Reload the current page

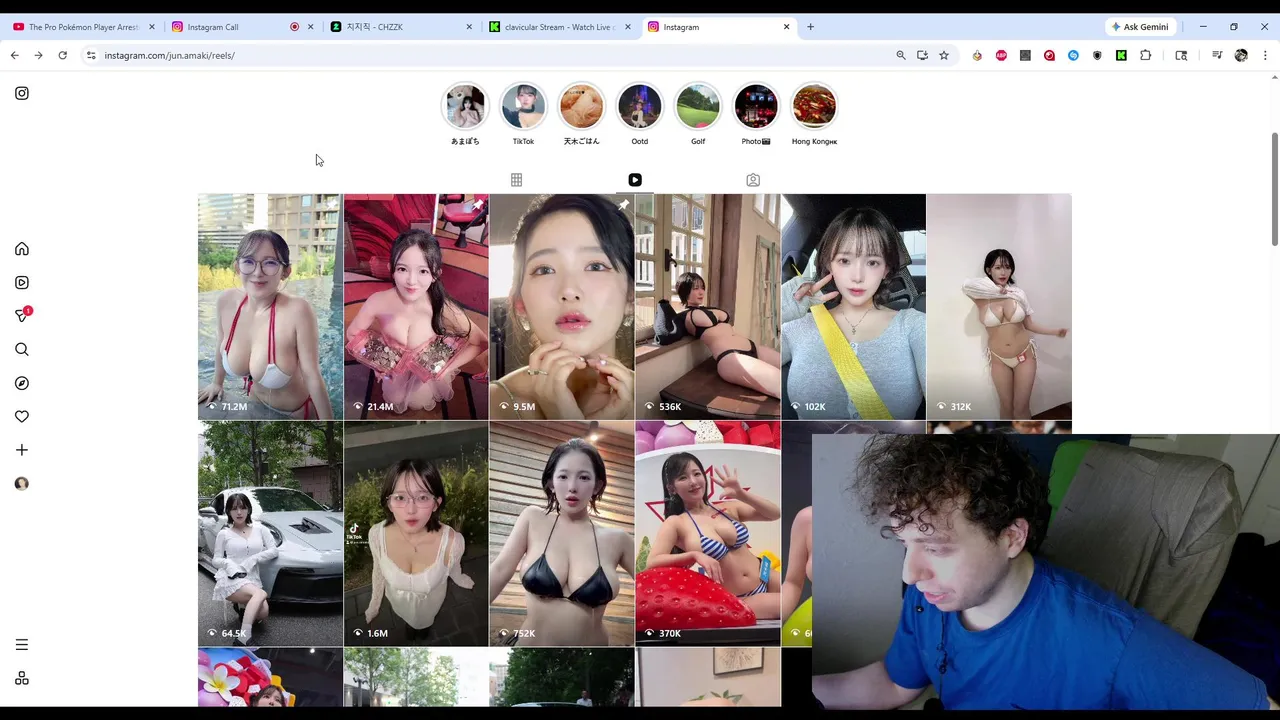click(x=62, y=55)
